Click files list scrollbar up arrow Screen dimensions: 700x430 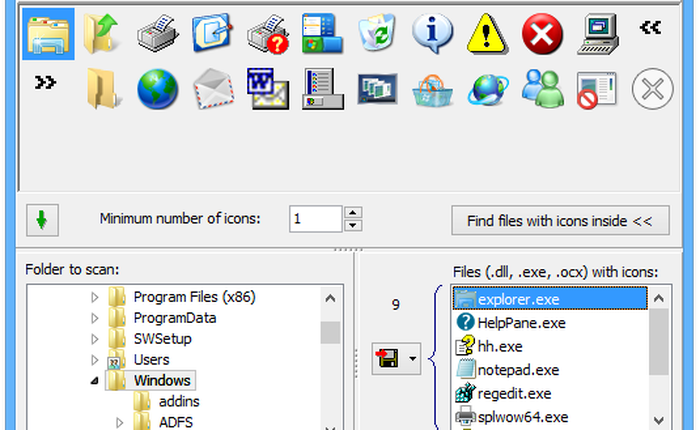pyautogui.click(x=659, y=298)
